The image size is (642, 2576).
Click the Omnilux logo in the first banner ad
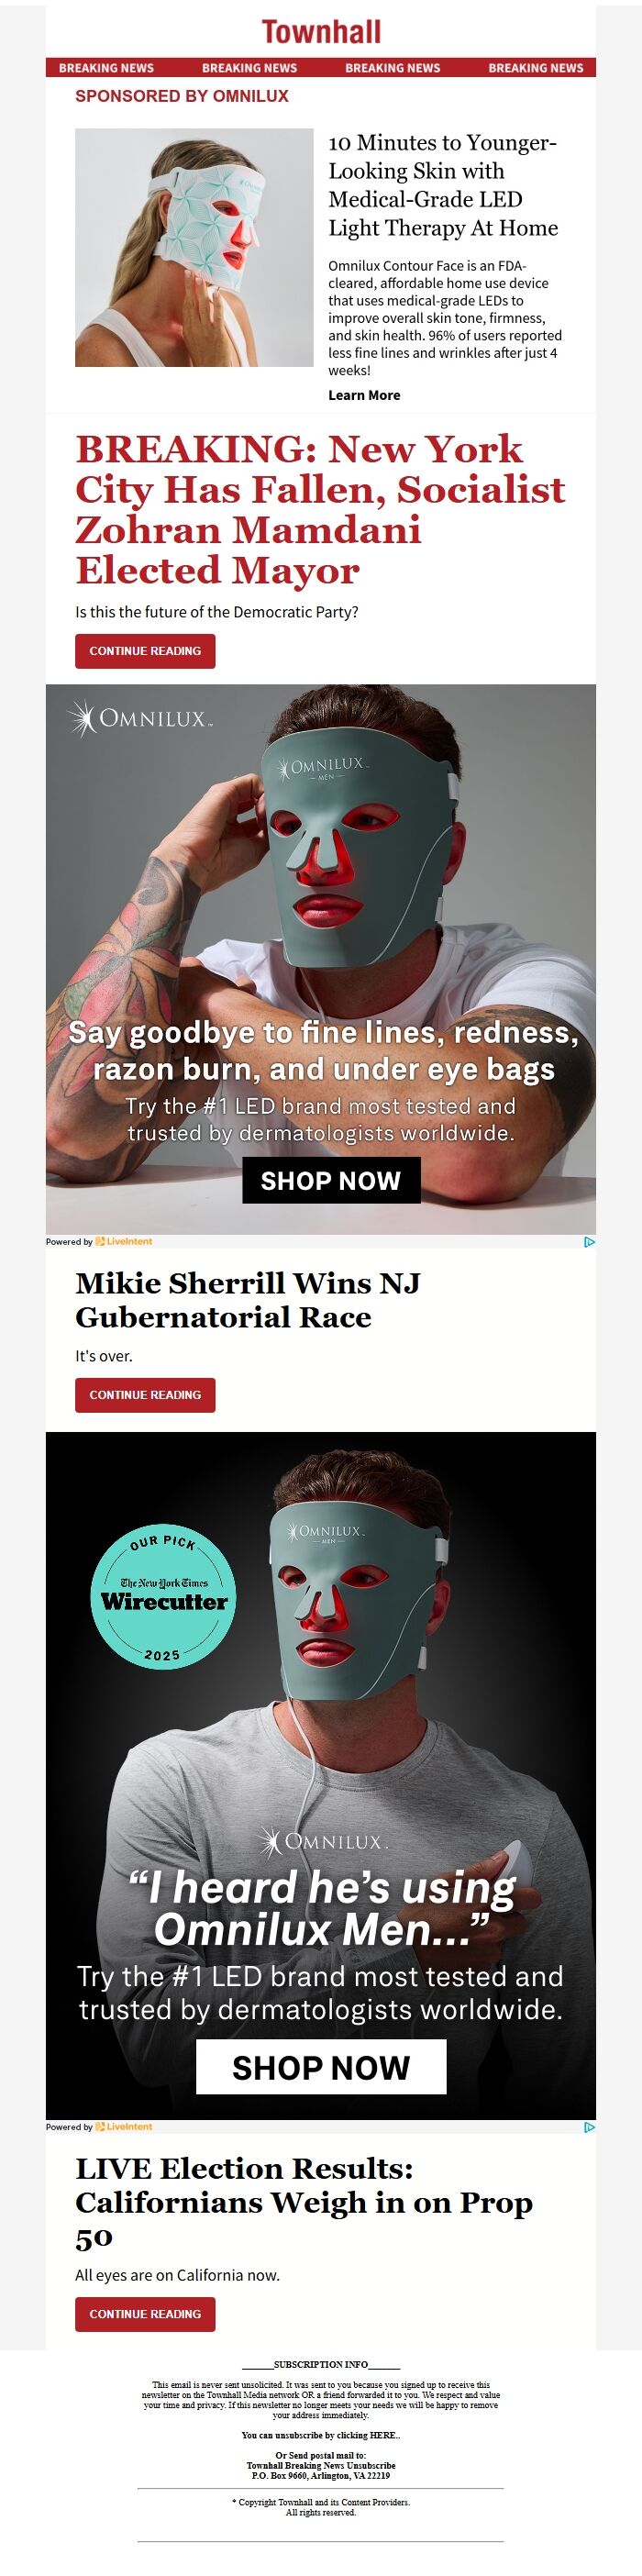point(139,719)
